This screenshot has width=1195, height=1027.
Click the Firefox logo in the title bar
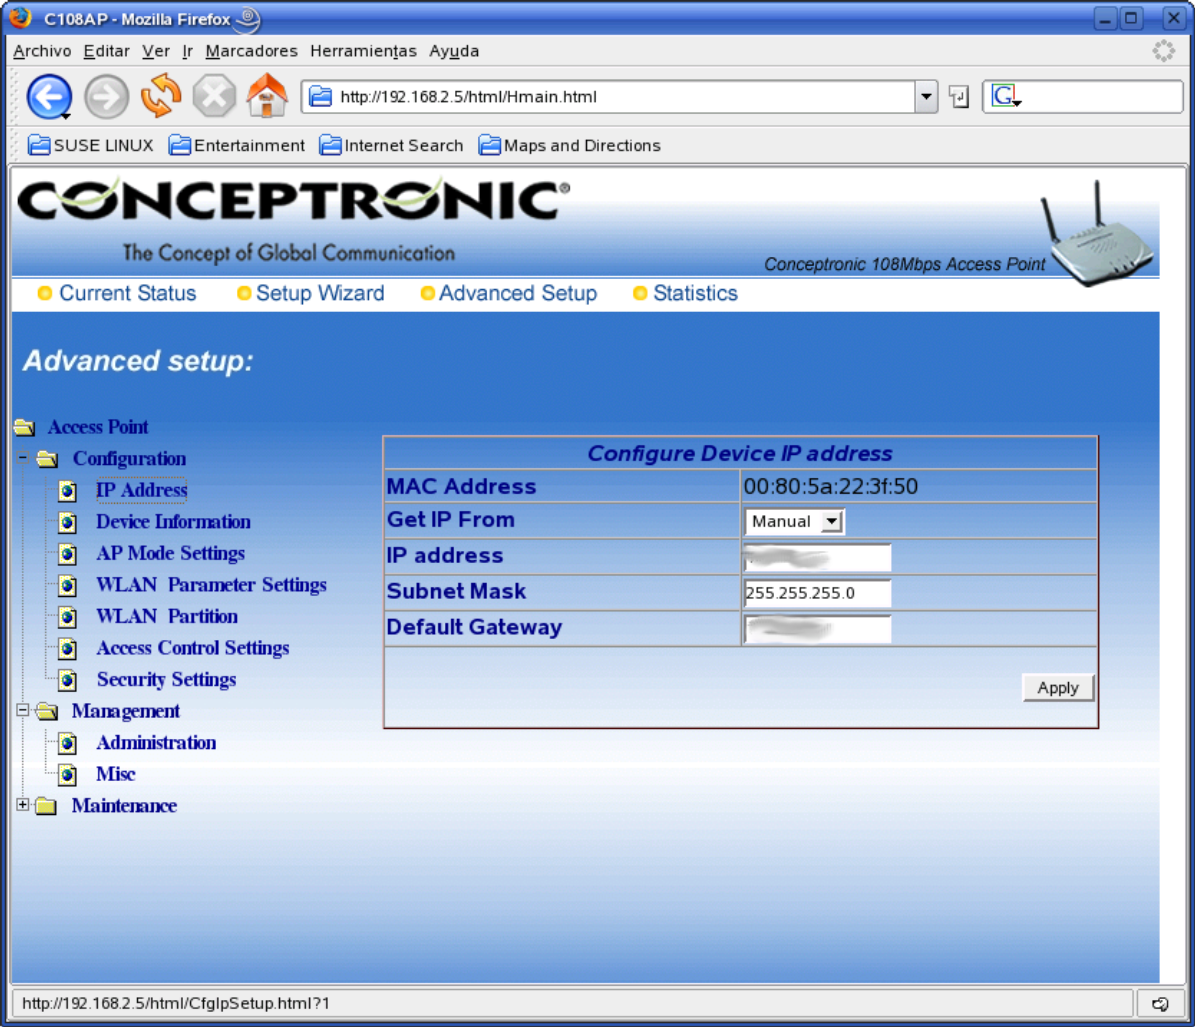click(x=21, y=17)
